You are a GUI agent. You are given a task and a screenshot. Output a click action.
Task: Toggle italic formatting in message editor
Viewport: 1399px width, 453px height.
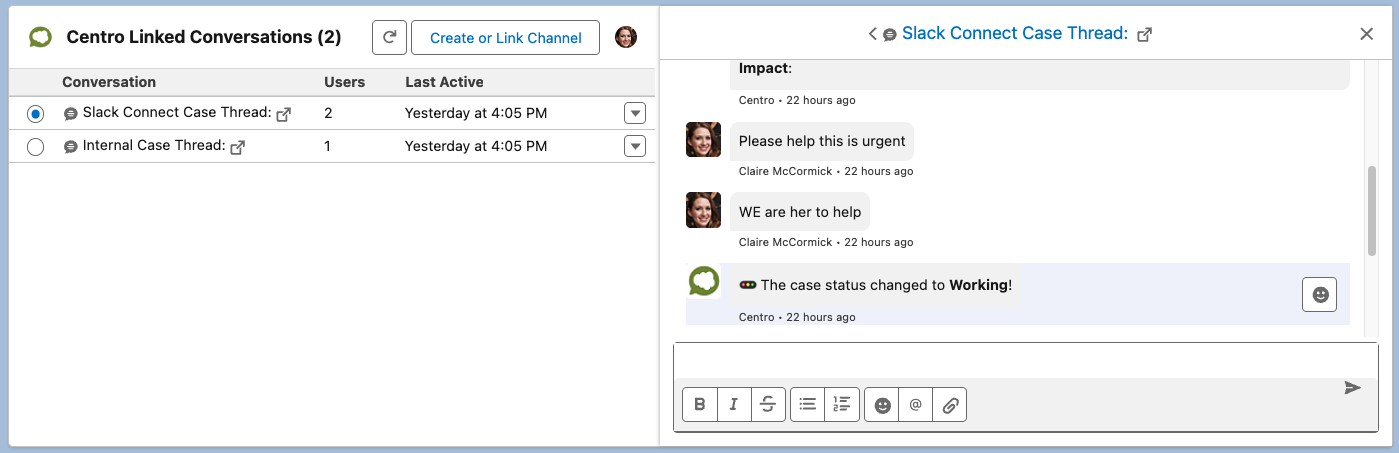tap(734, 405)
